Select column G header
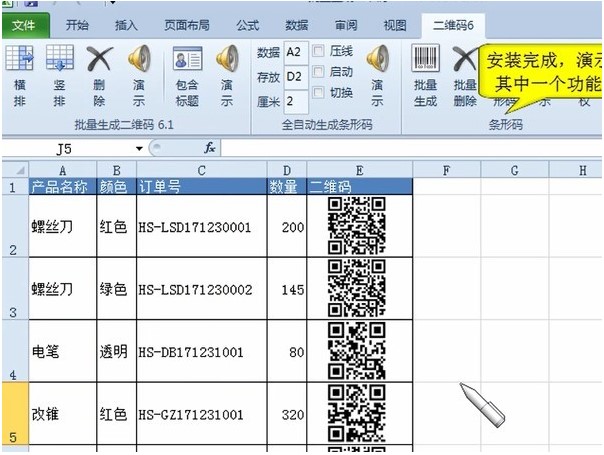This screenshot has width=604, height=455. pyautogui.click(x=514, y=170)
